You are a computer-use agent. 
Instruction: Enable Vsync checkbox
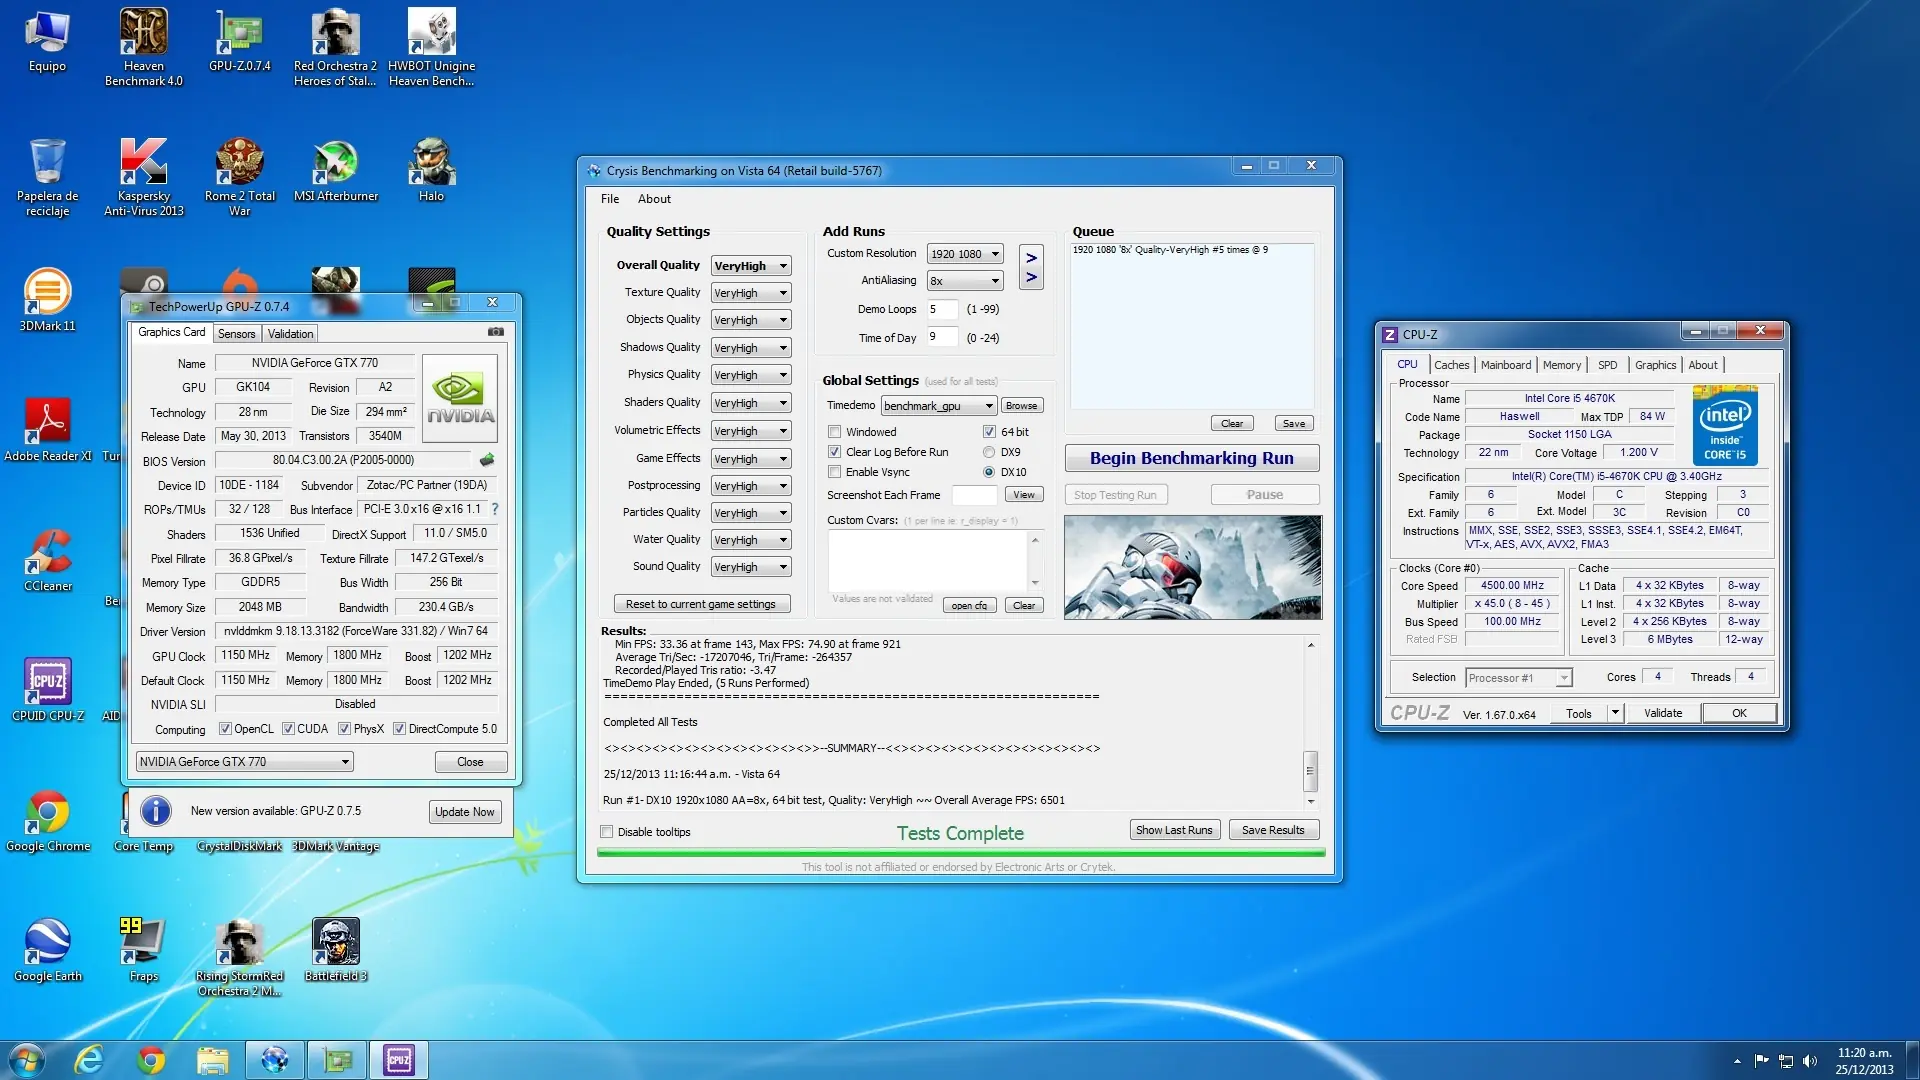(x=834, y=472)
